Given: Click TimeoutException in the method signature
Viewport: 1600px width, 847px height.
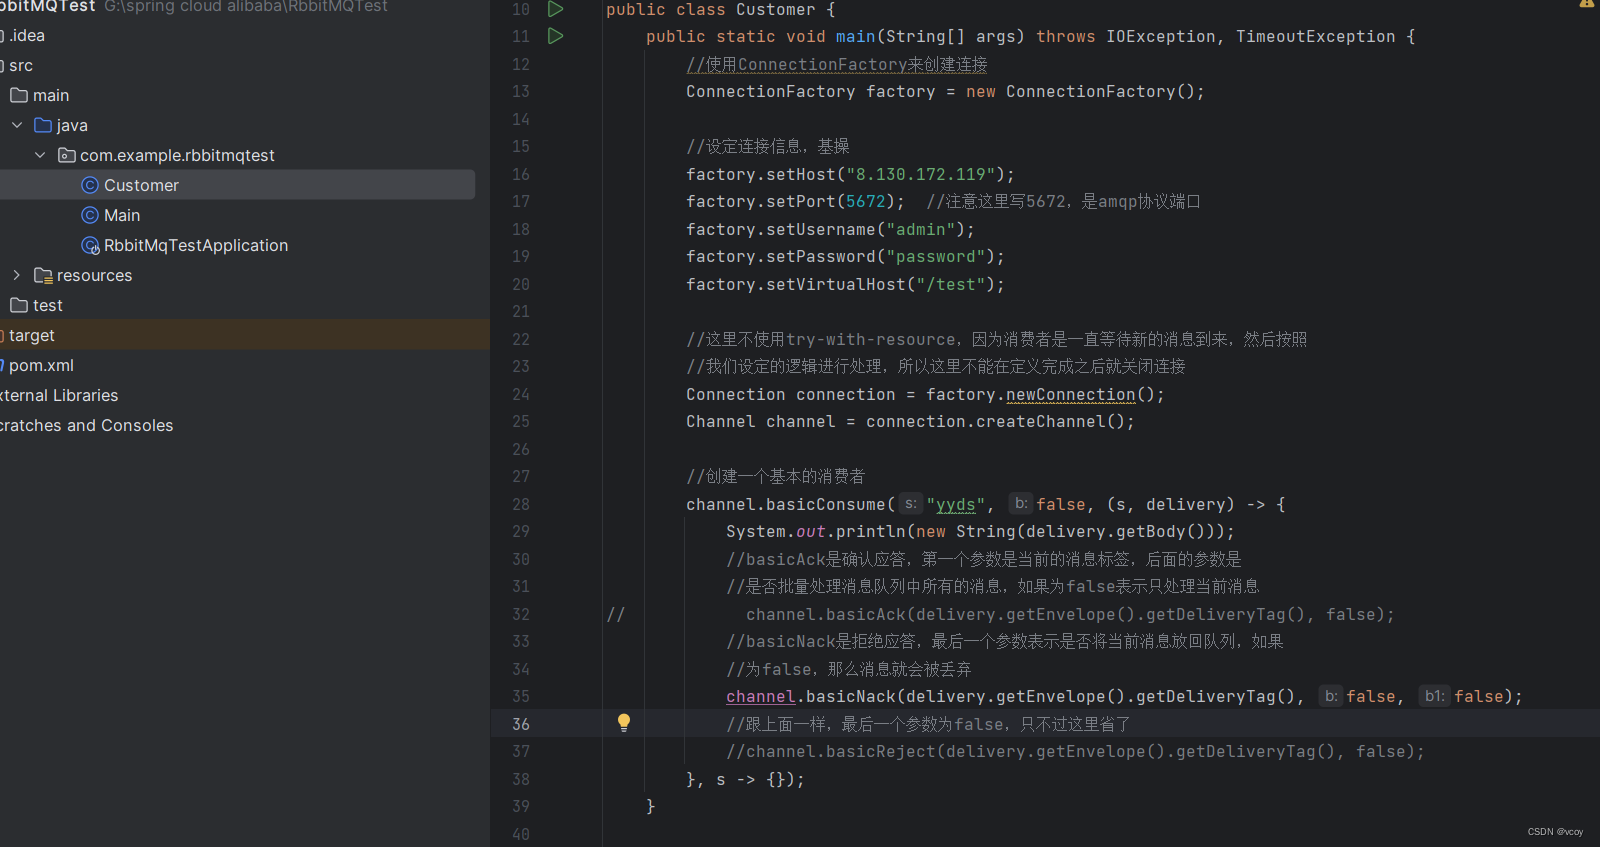Looking at the screenshot, I should point(1315,36).
